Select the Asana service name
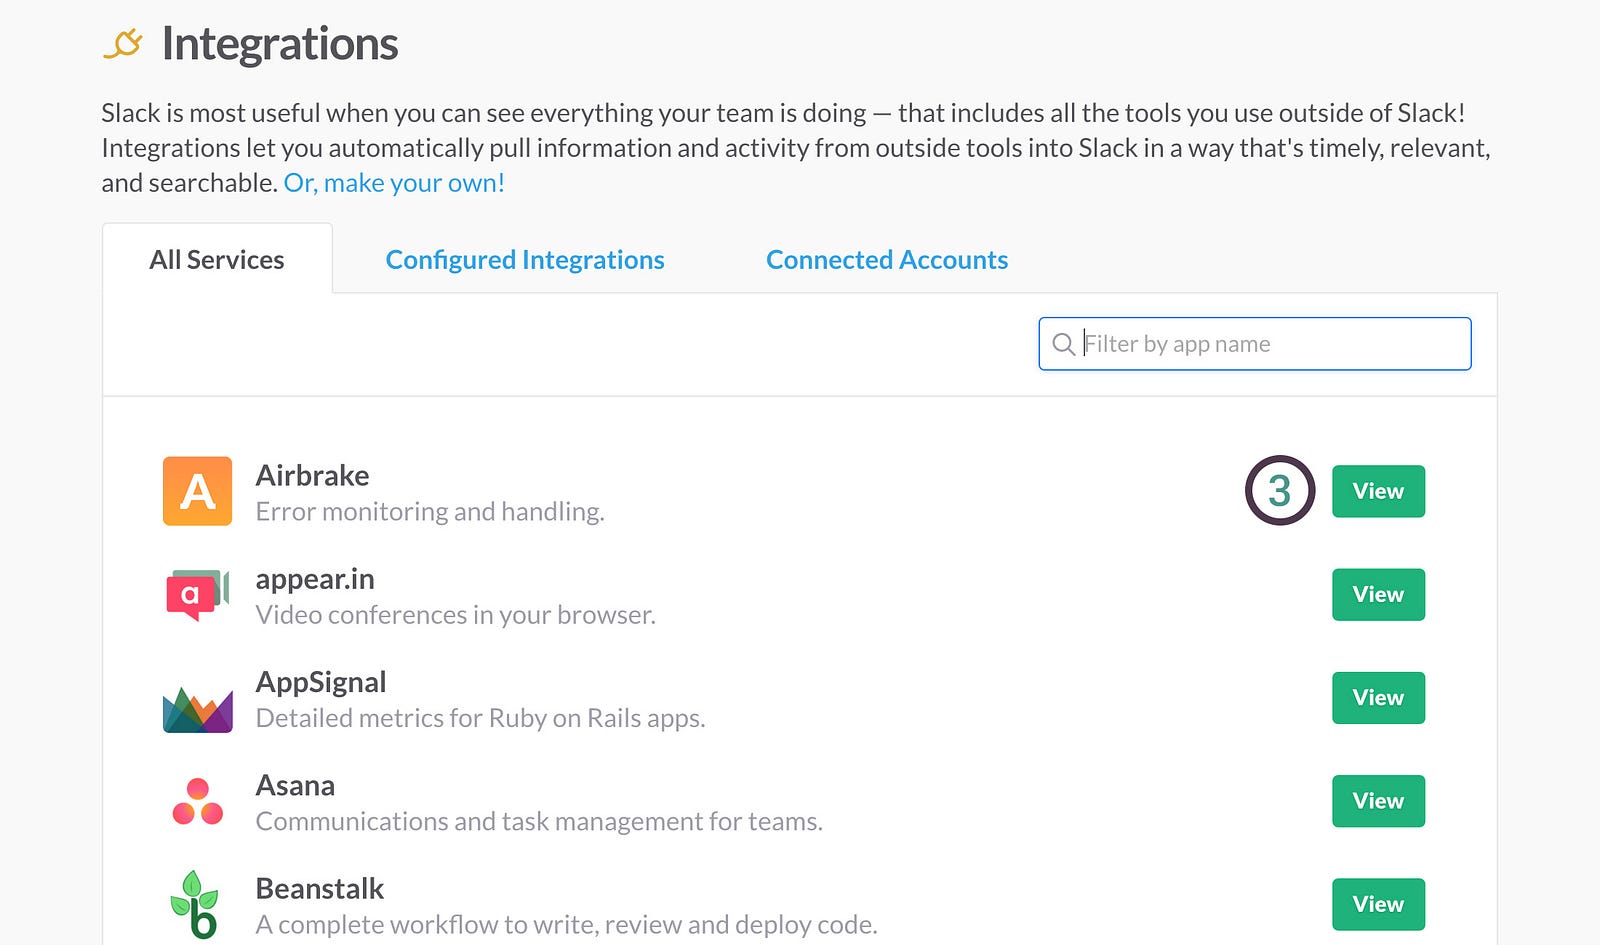 coord(295,785)
